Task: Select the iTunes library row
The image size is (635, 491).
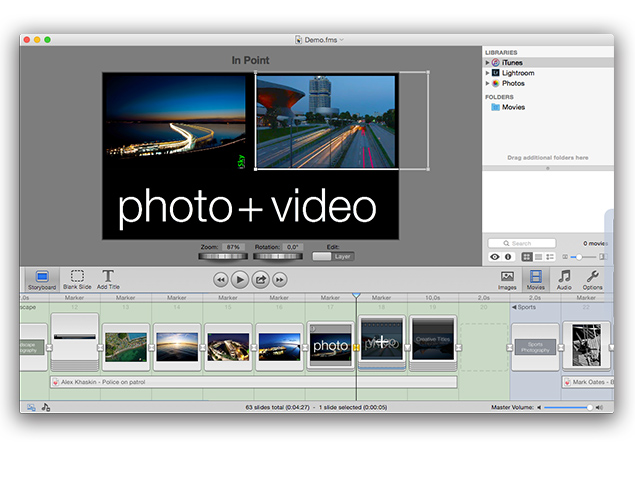Action: tap(548, 62)
